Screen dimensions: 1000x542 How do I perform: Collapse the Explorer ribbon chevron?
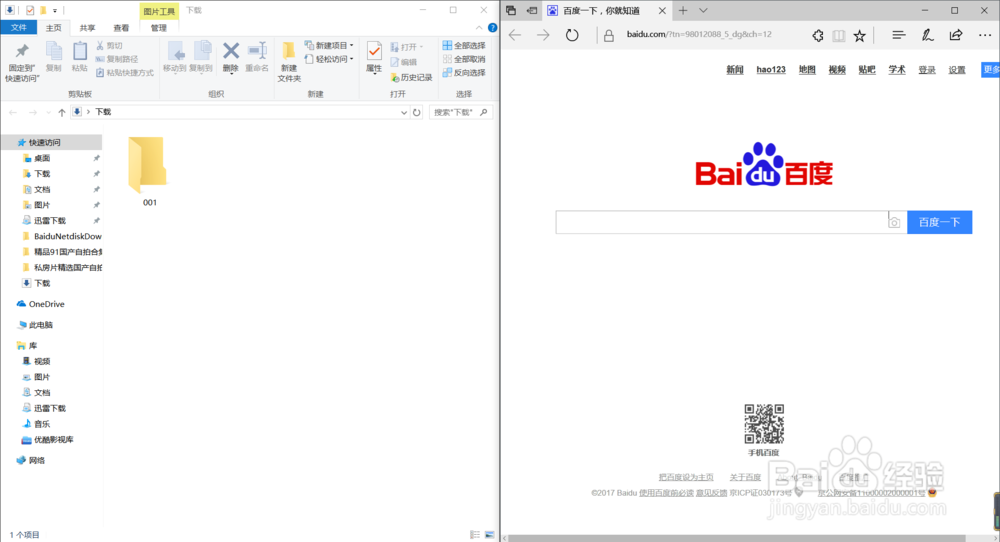[x=479, y=27]
